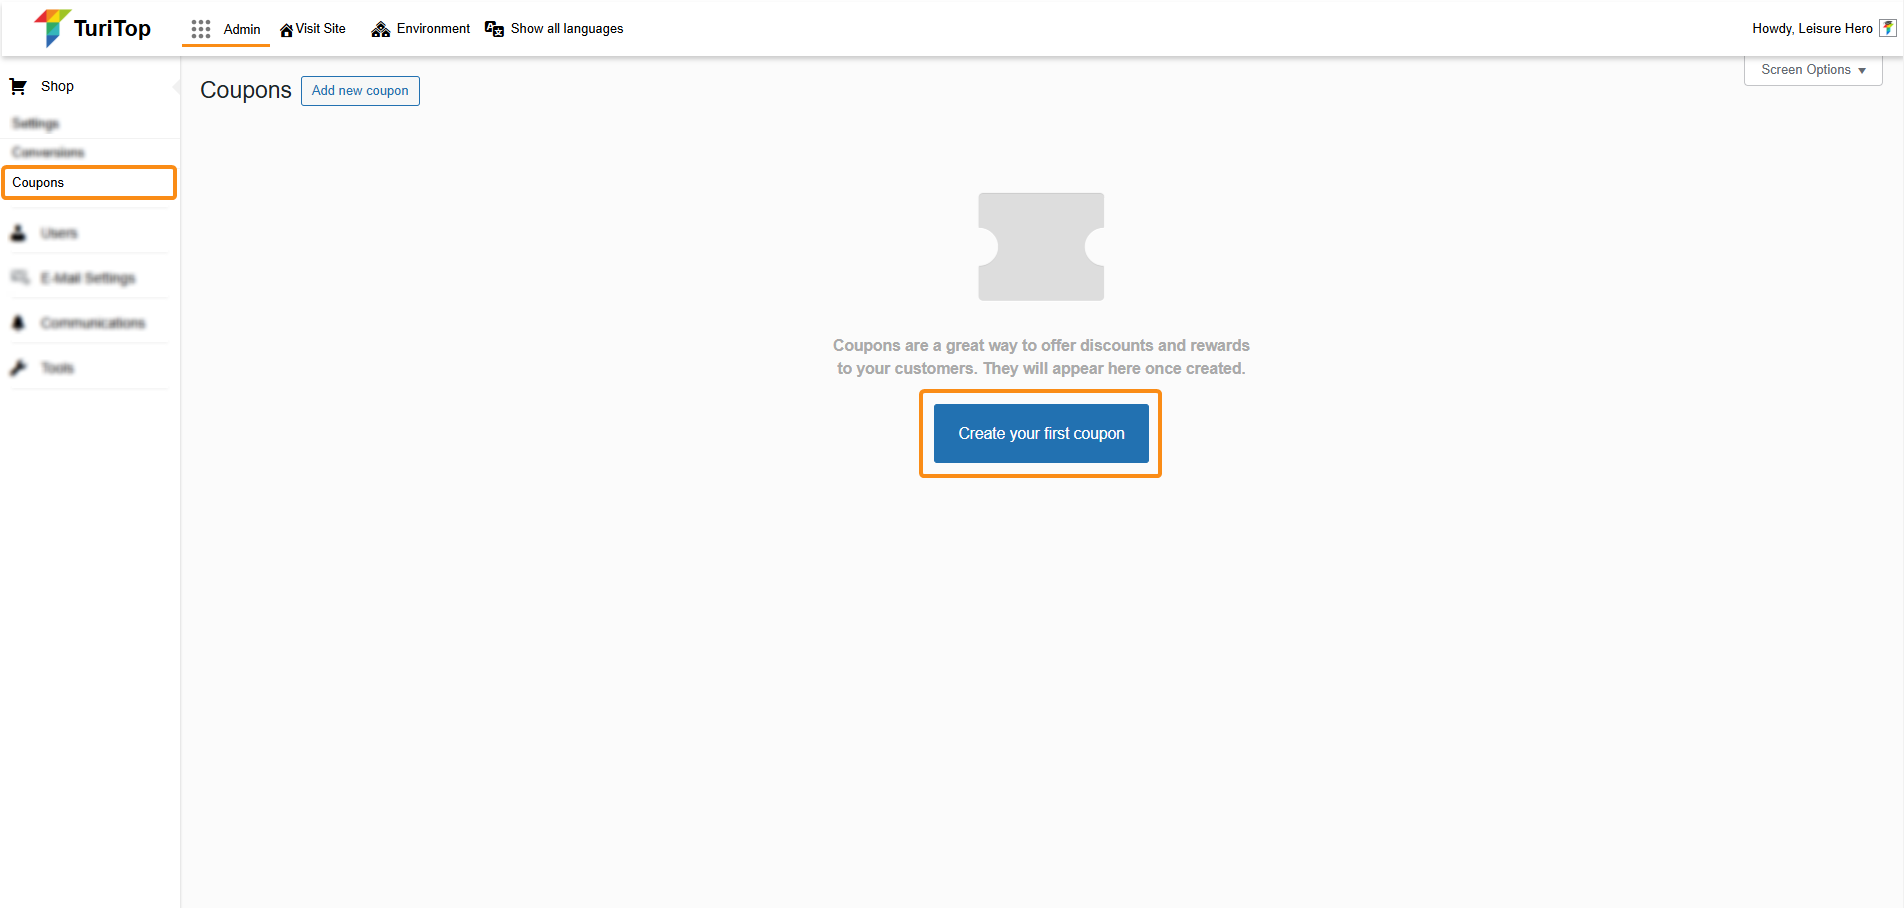1904x908 pixels.
Task: Click the Visit Site home icon
Action: click(287, 30)
